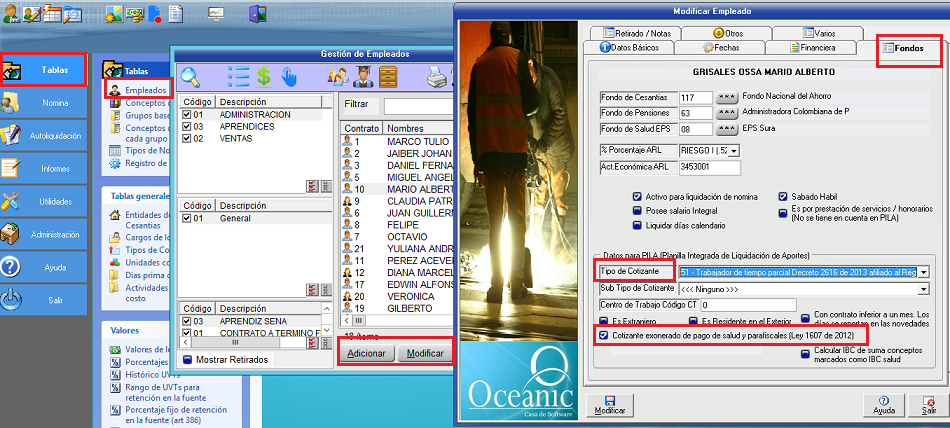Open the Utilidades sidebar section
This screenshot has width=950, height=428.
click(43, 201)
